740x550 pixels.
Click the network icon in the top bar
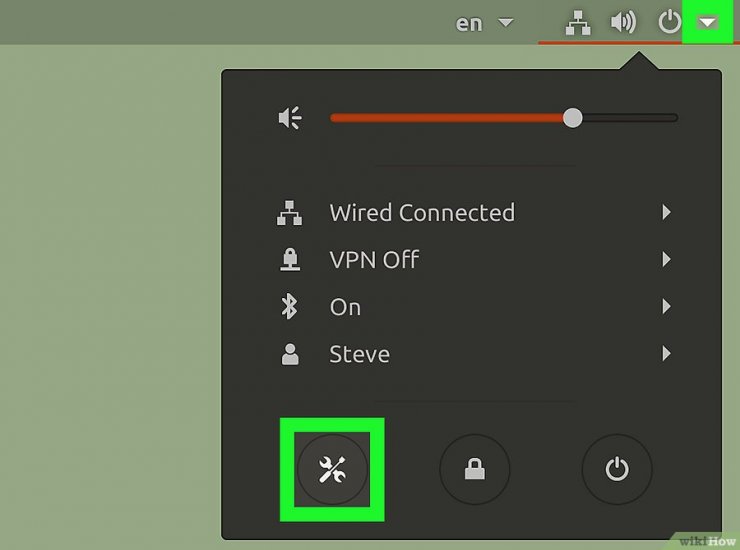coord(578,23)
